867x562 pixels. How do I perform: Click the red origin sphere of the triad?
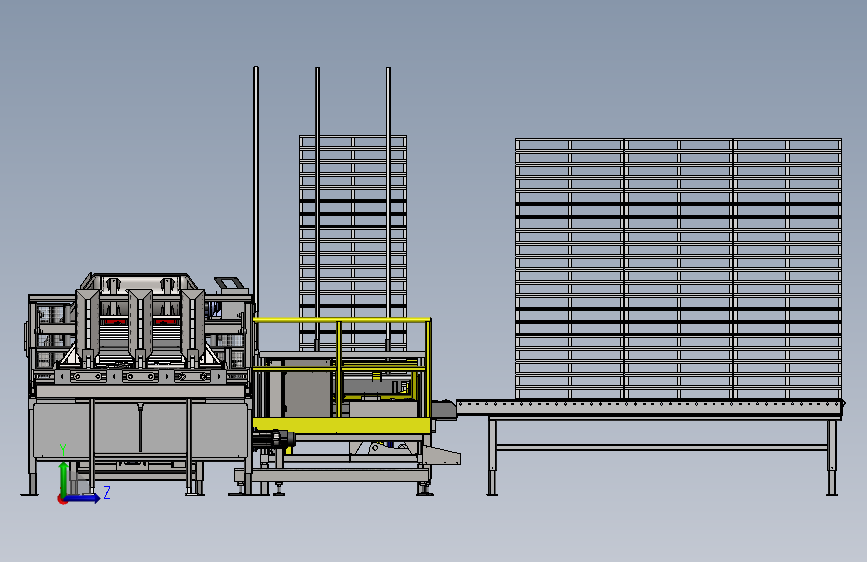click(62, 499)
